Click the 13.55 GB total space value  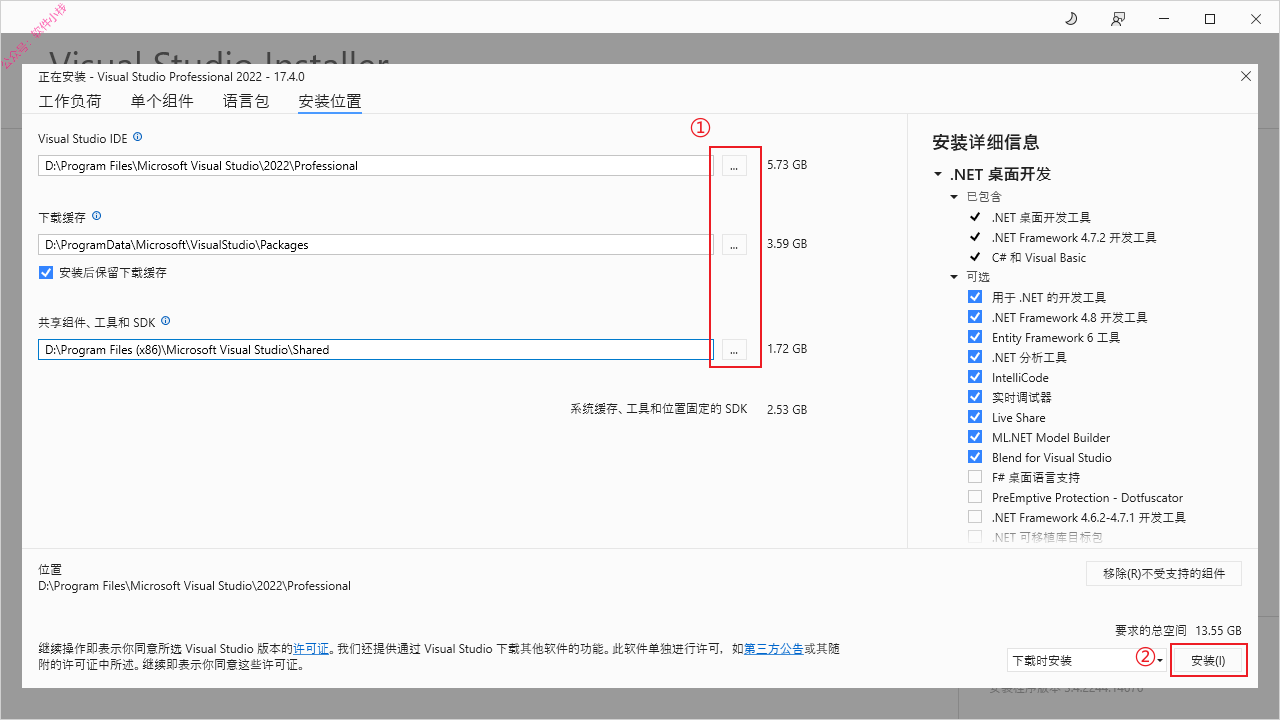point(1217,631)
